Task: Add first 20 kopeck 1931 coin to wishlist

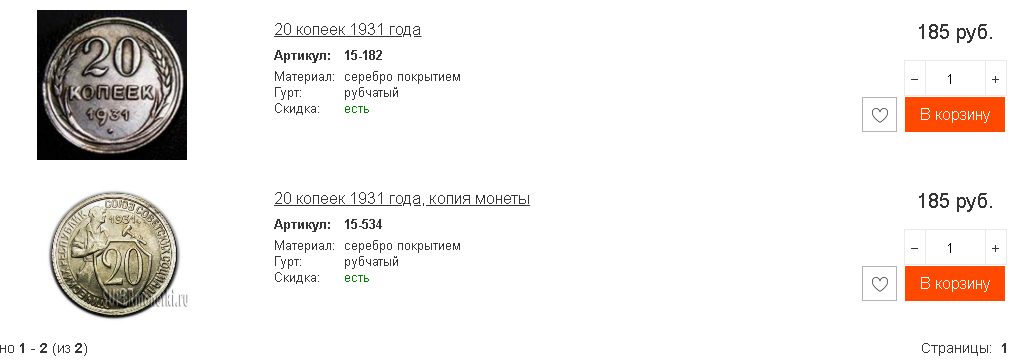Action: (x=879, y=115)
